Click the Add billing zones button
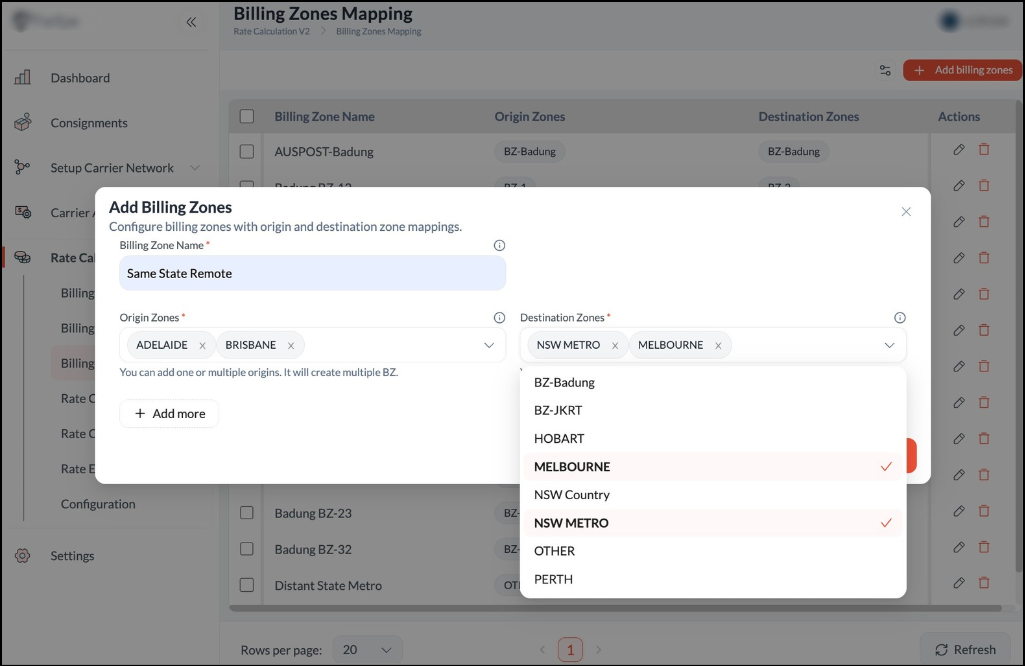 [x=961, y=70]
